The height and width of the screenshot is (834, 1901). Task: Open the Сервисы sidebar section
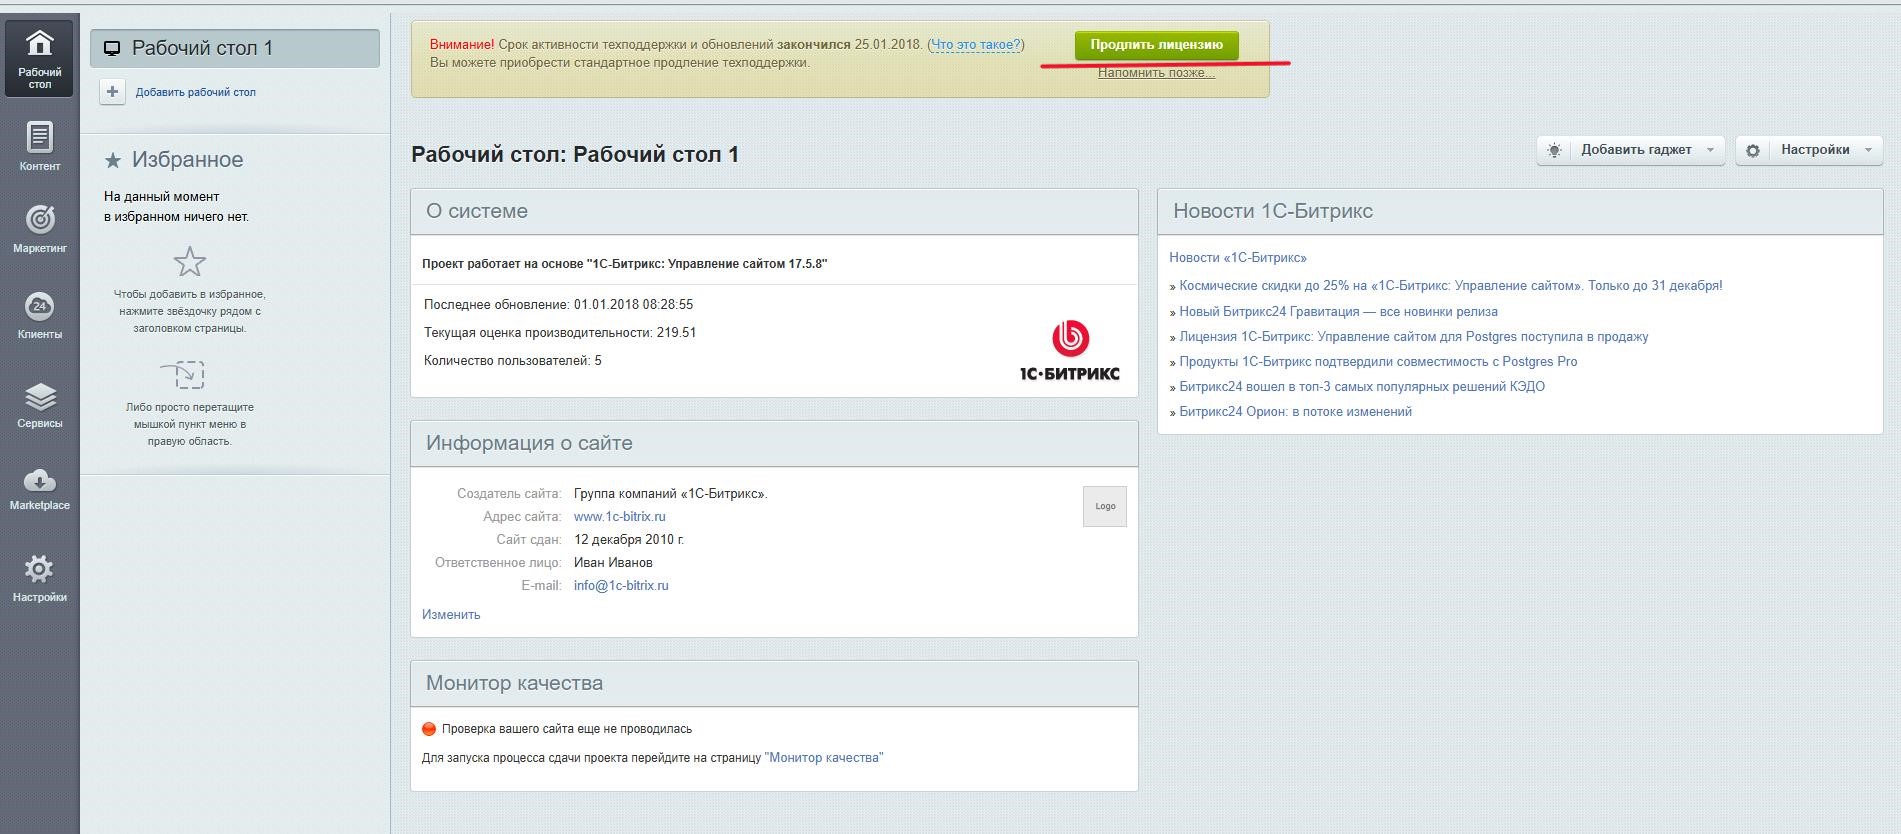39,403
